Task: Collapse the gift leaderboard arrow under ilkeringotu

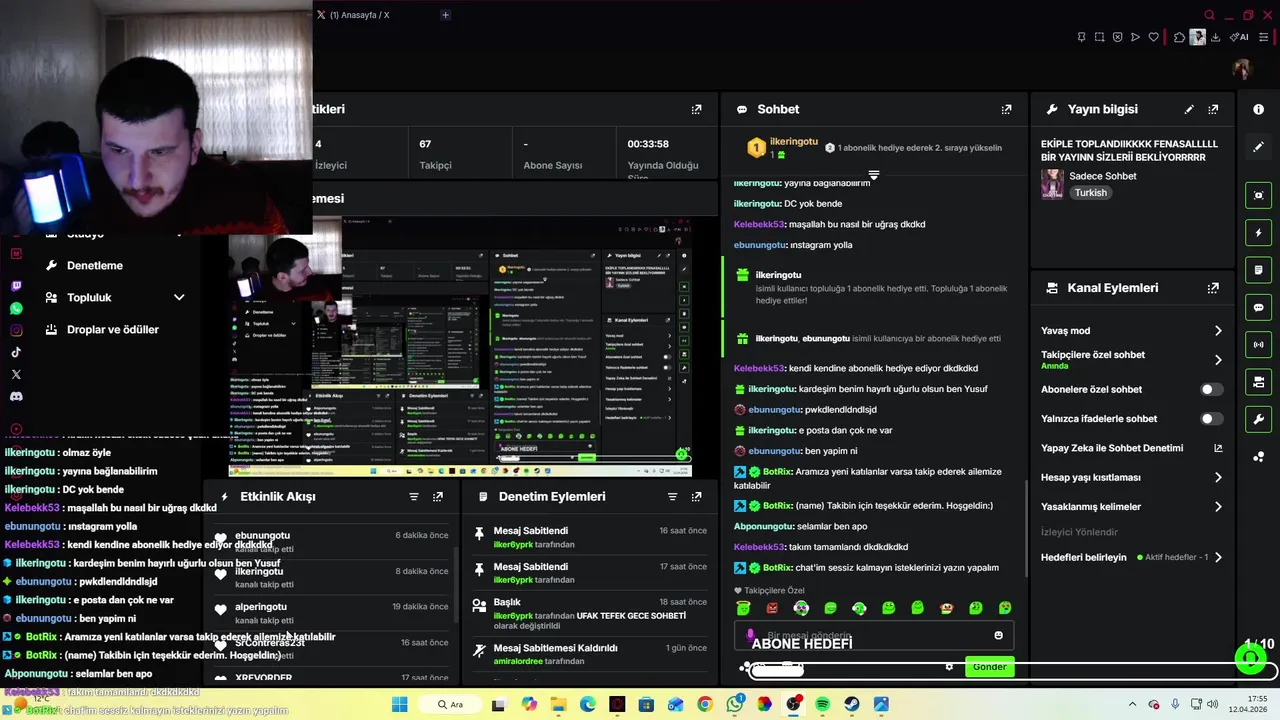Action: click(874, 176)
